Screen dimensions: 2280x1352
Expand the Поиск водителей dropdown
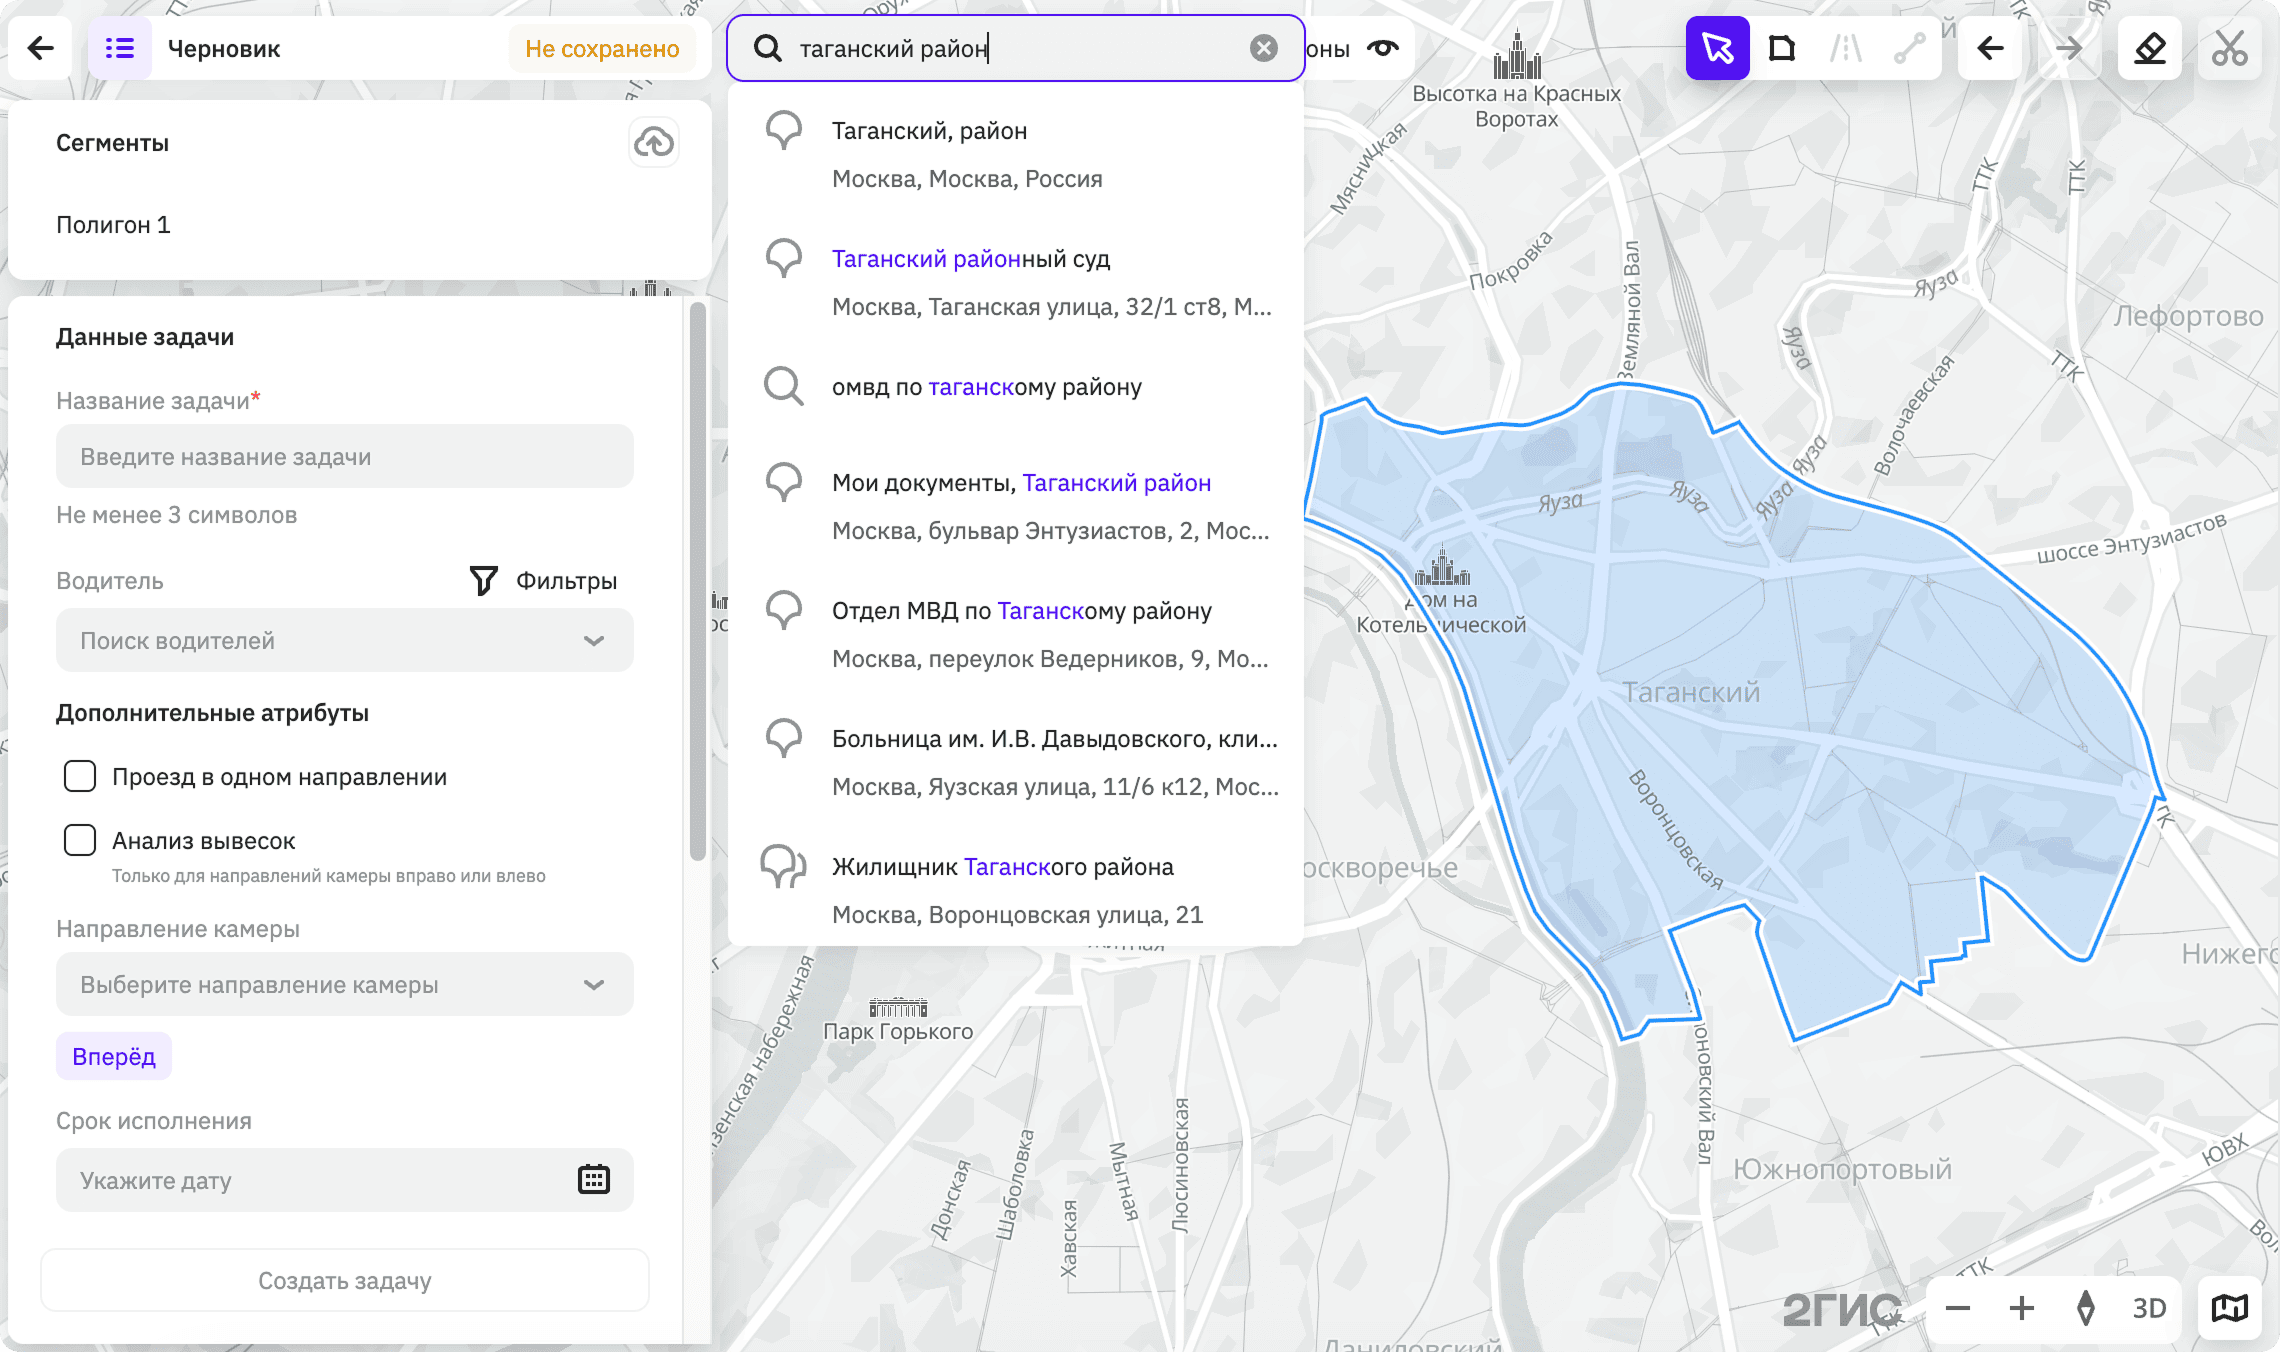(345, 640)
